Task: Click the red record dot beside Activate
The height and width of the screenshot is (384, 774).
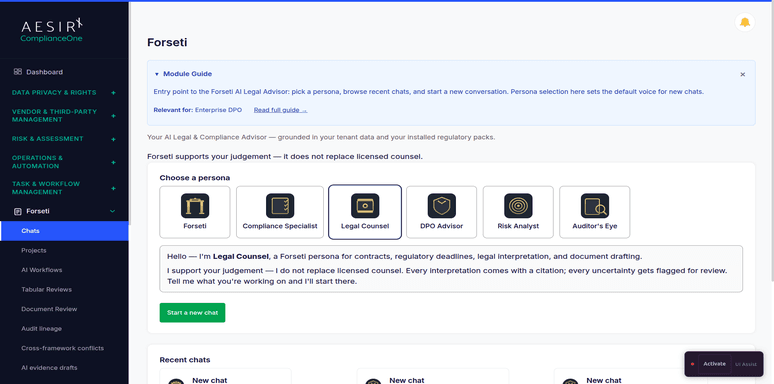Action: (692, 364)
